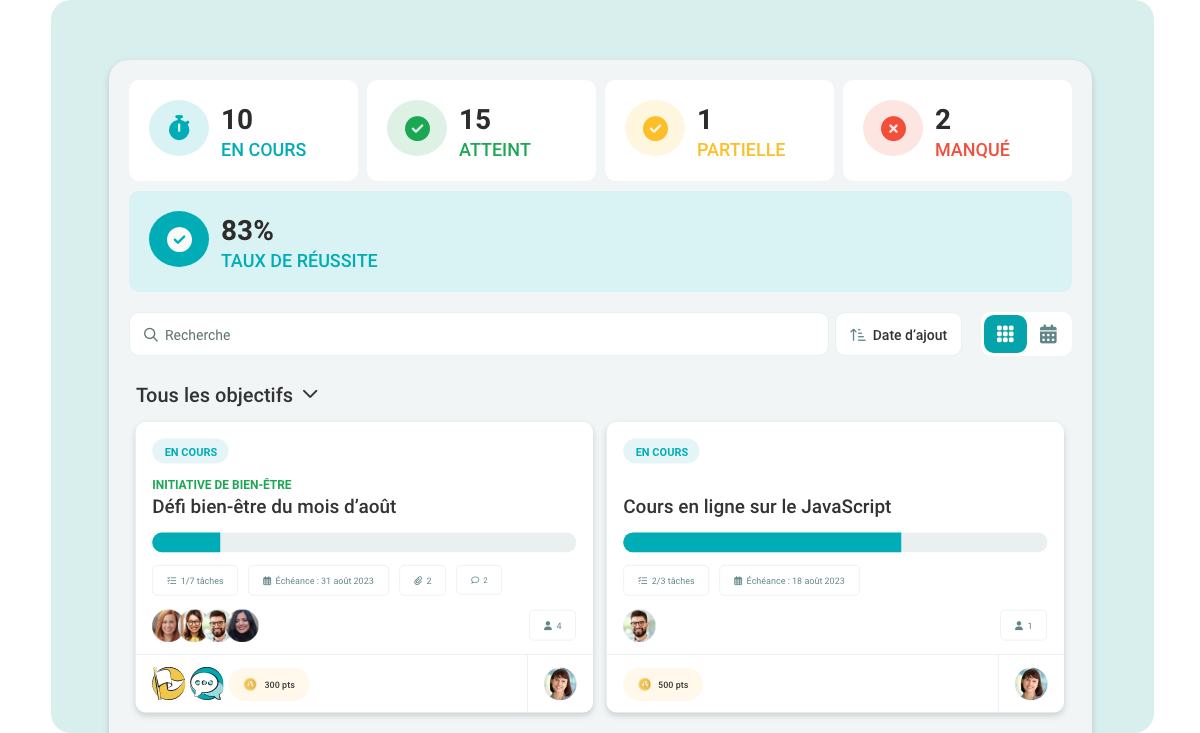Click the JavaScript course progress bar
Screen dimensions: 1200x733
click(x=835, y=542)
